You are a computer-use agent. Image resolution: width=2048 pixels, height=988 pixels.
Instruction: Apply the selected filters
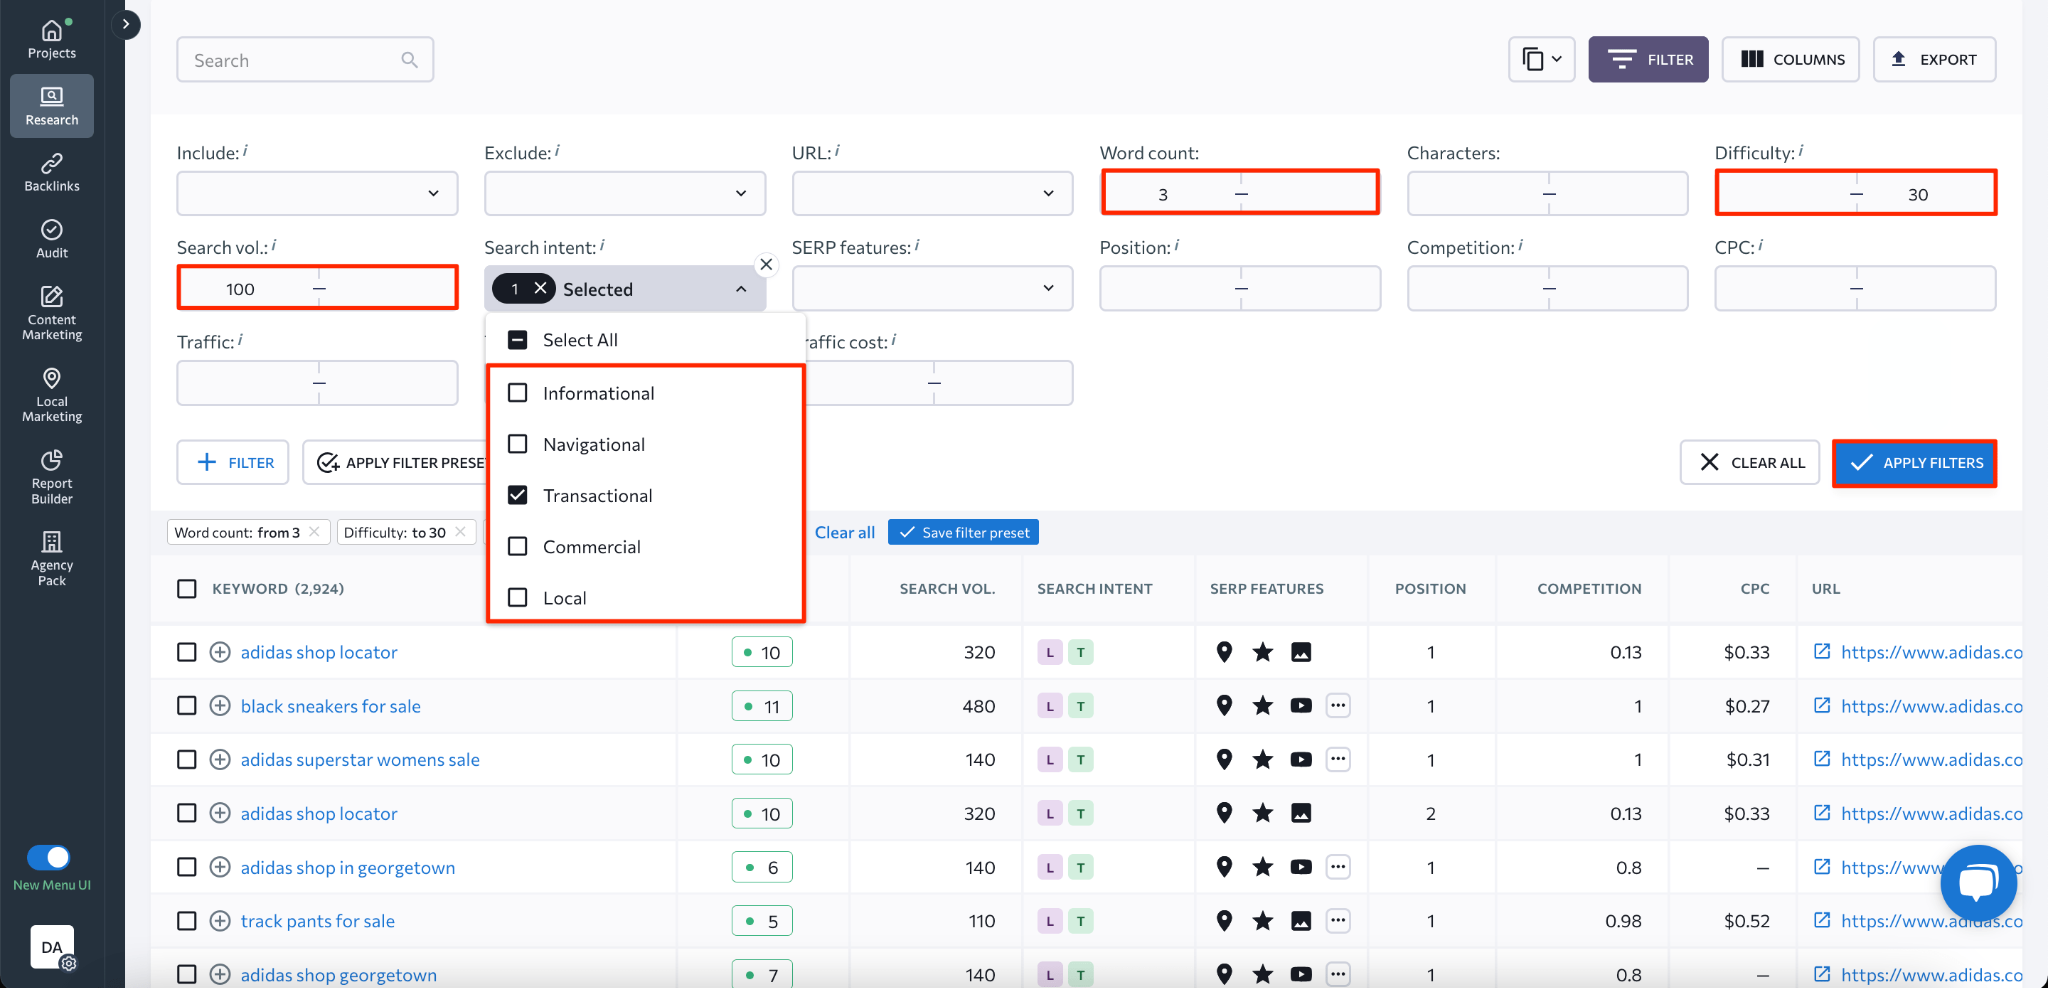1913,462
